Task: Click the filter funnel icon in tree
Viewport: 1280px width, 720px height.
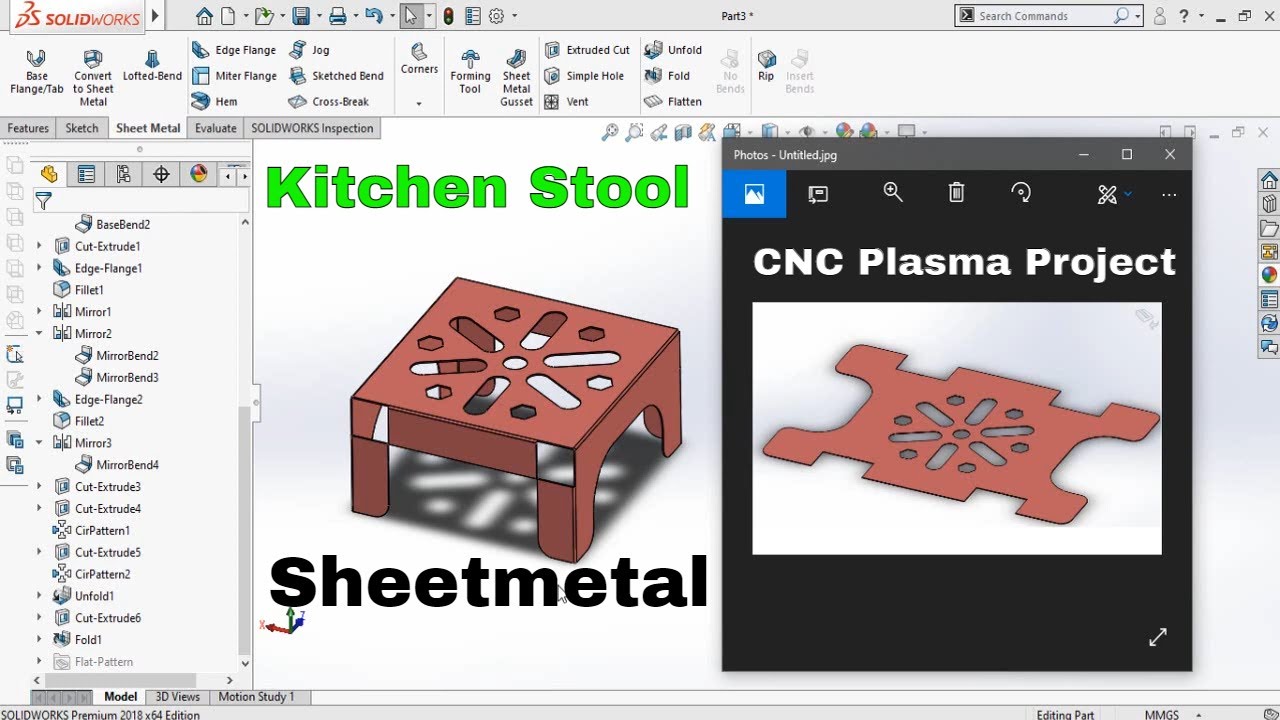Action: (x=43, y=201)
